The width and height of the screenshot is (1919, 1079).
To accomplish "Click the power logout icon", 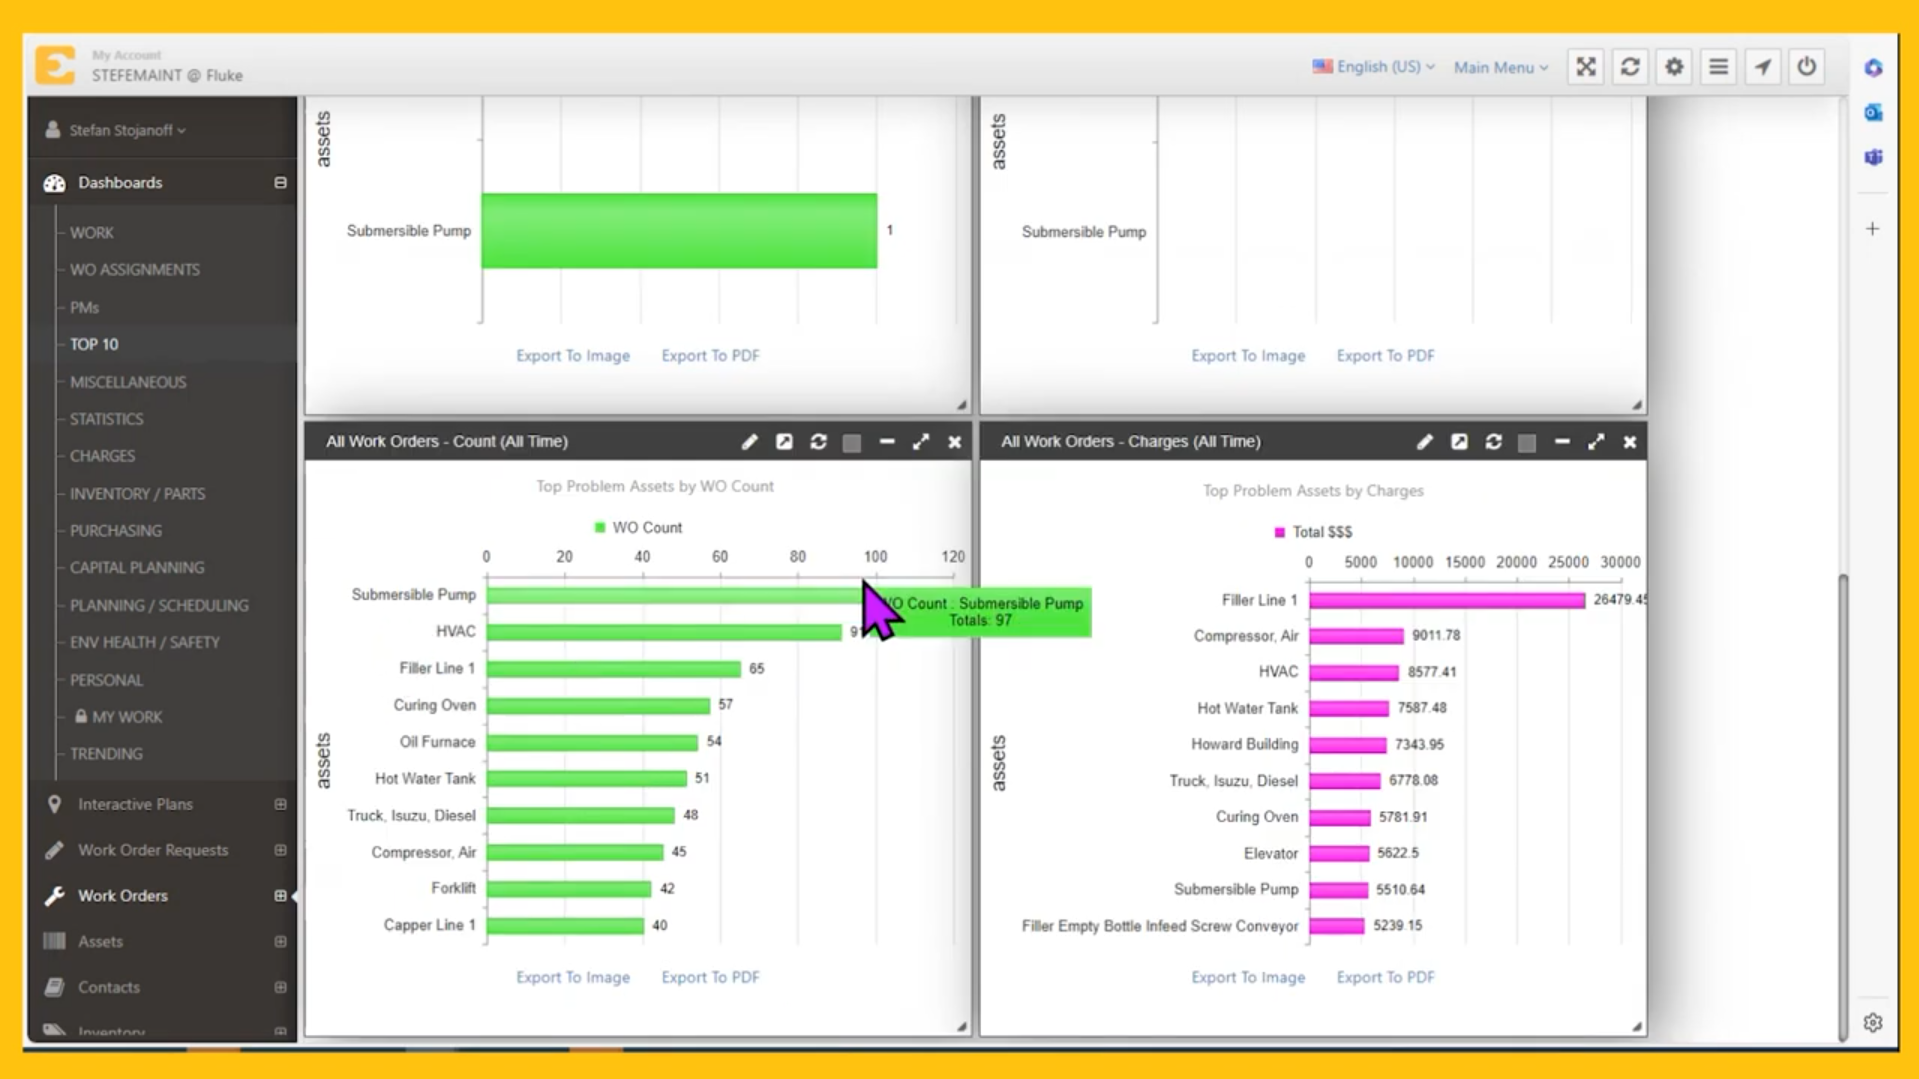I will [x=1806, y=67].
